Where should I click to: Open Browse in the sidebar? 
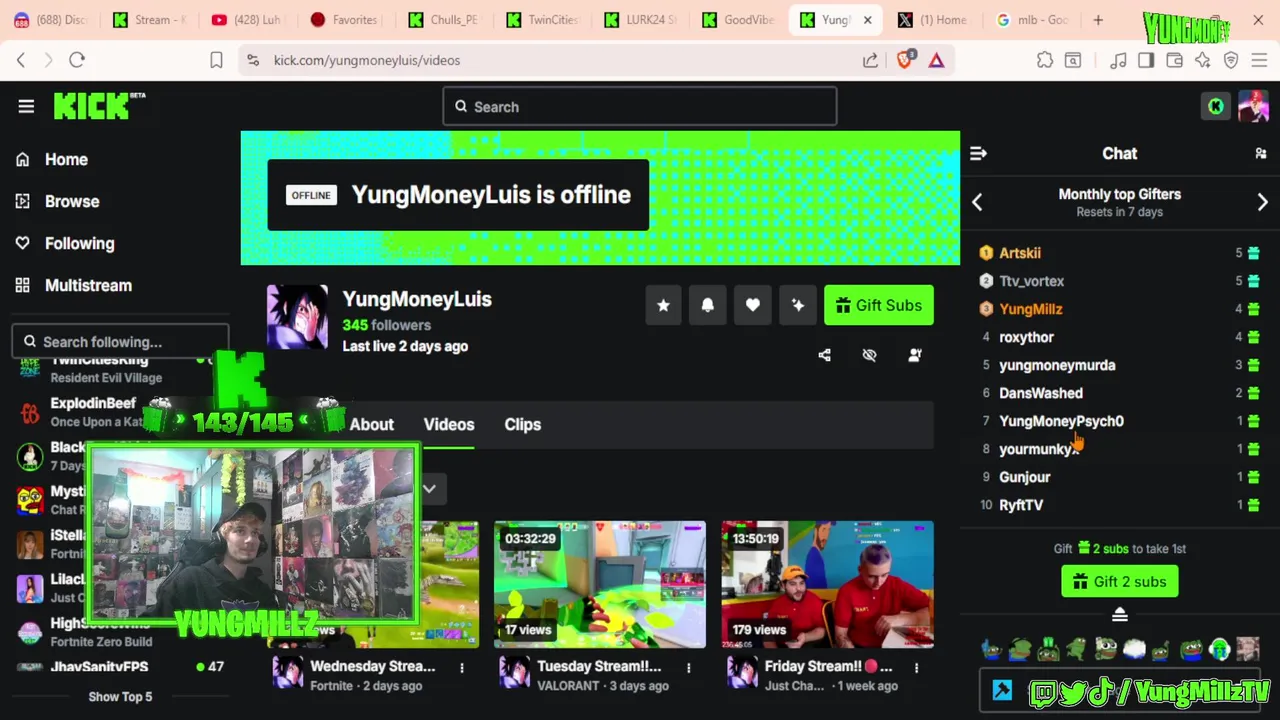[72, 201]
